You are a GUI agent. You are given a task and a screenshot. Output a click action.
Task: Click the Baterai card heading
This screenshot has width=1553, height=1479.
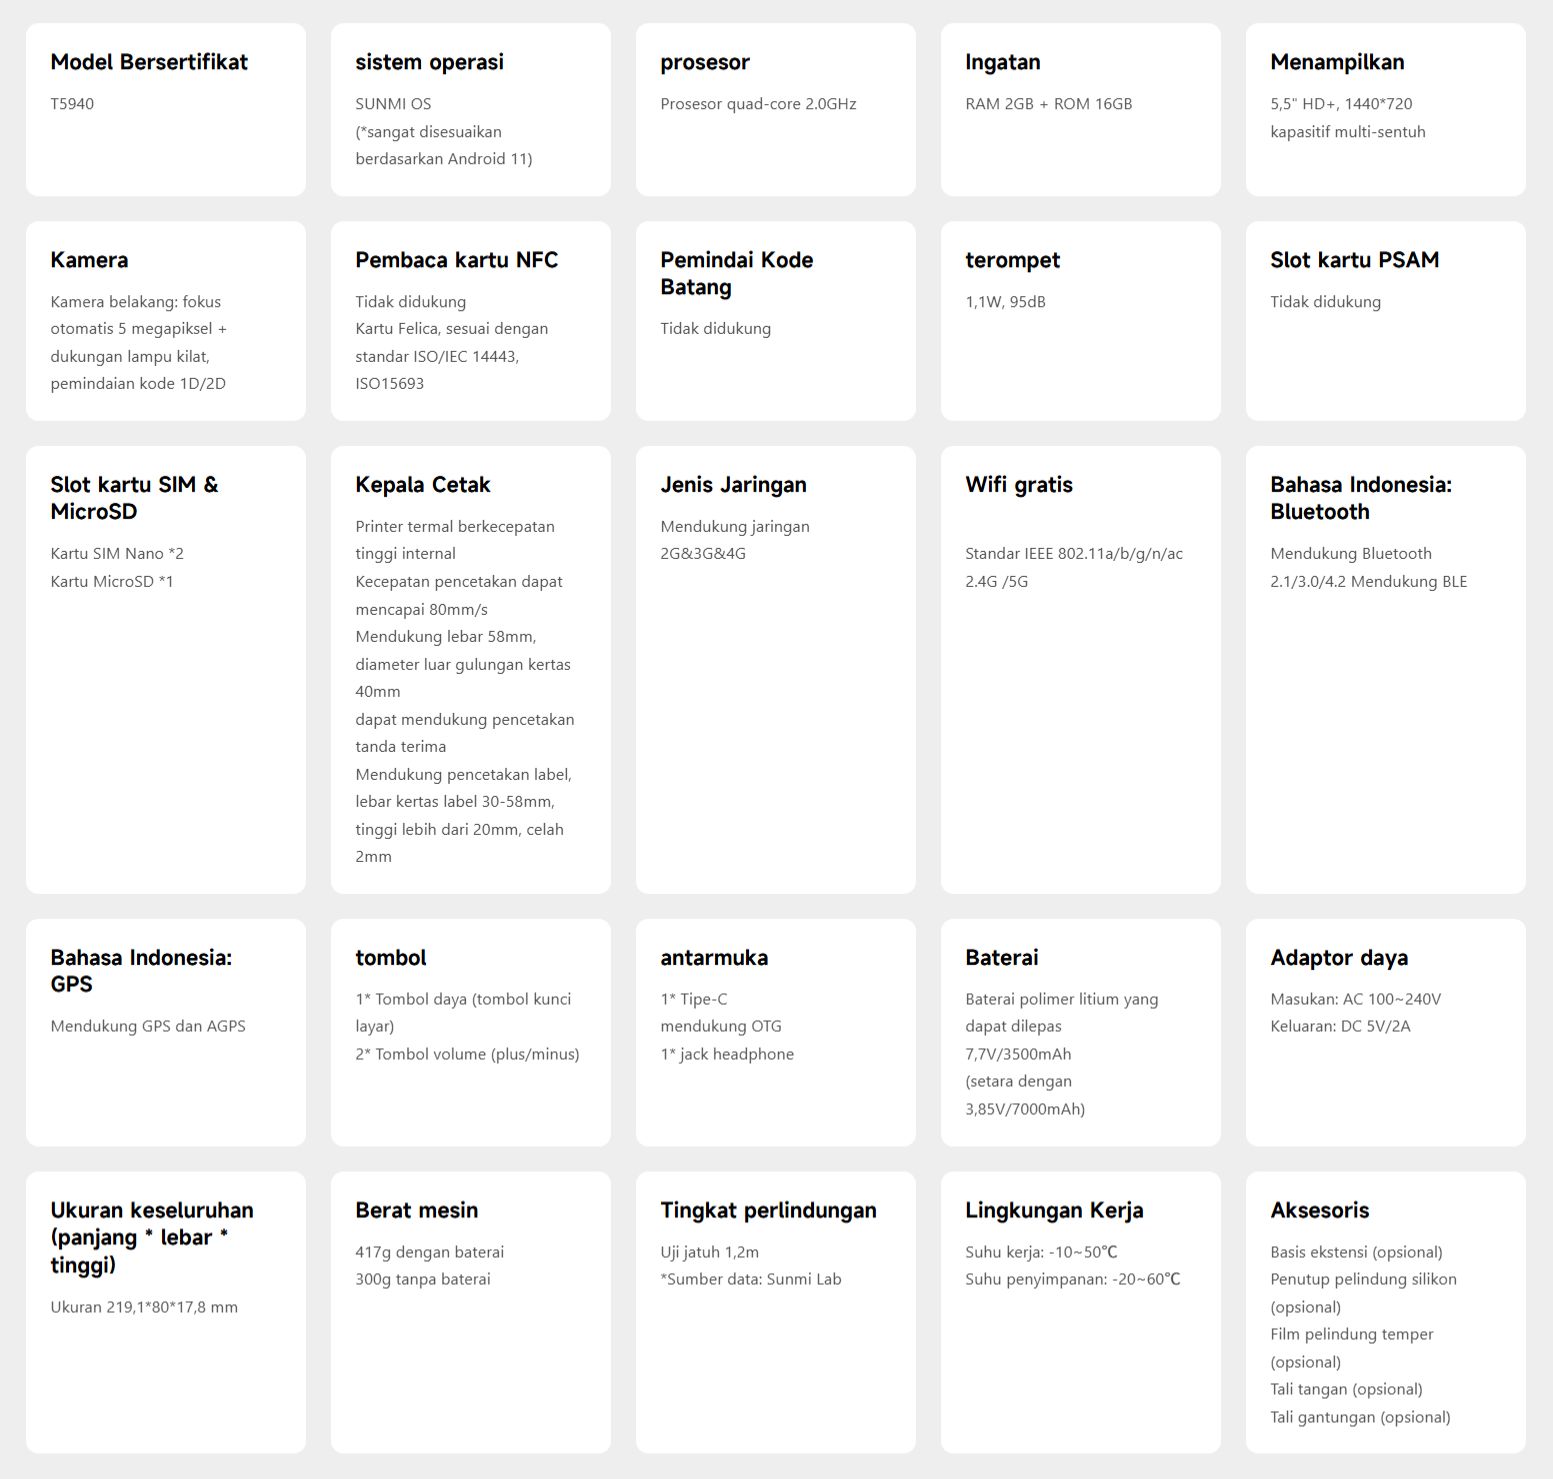(1001, 958)
